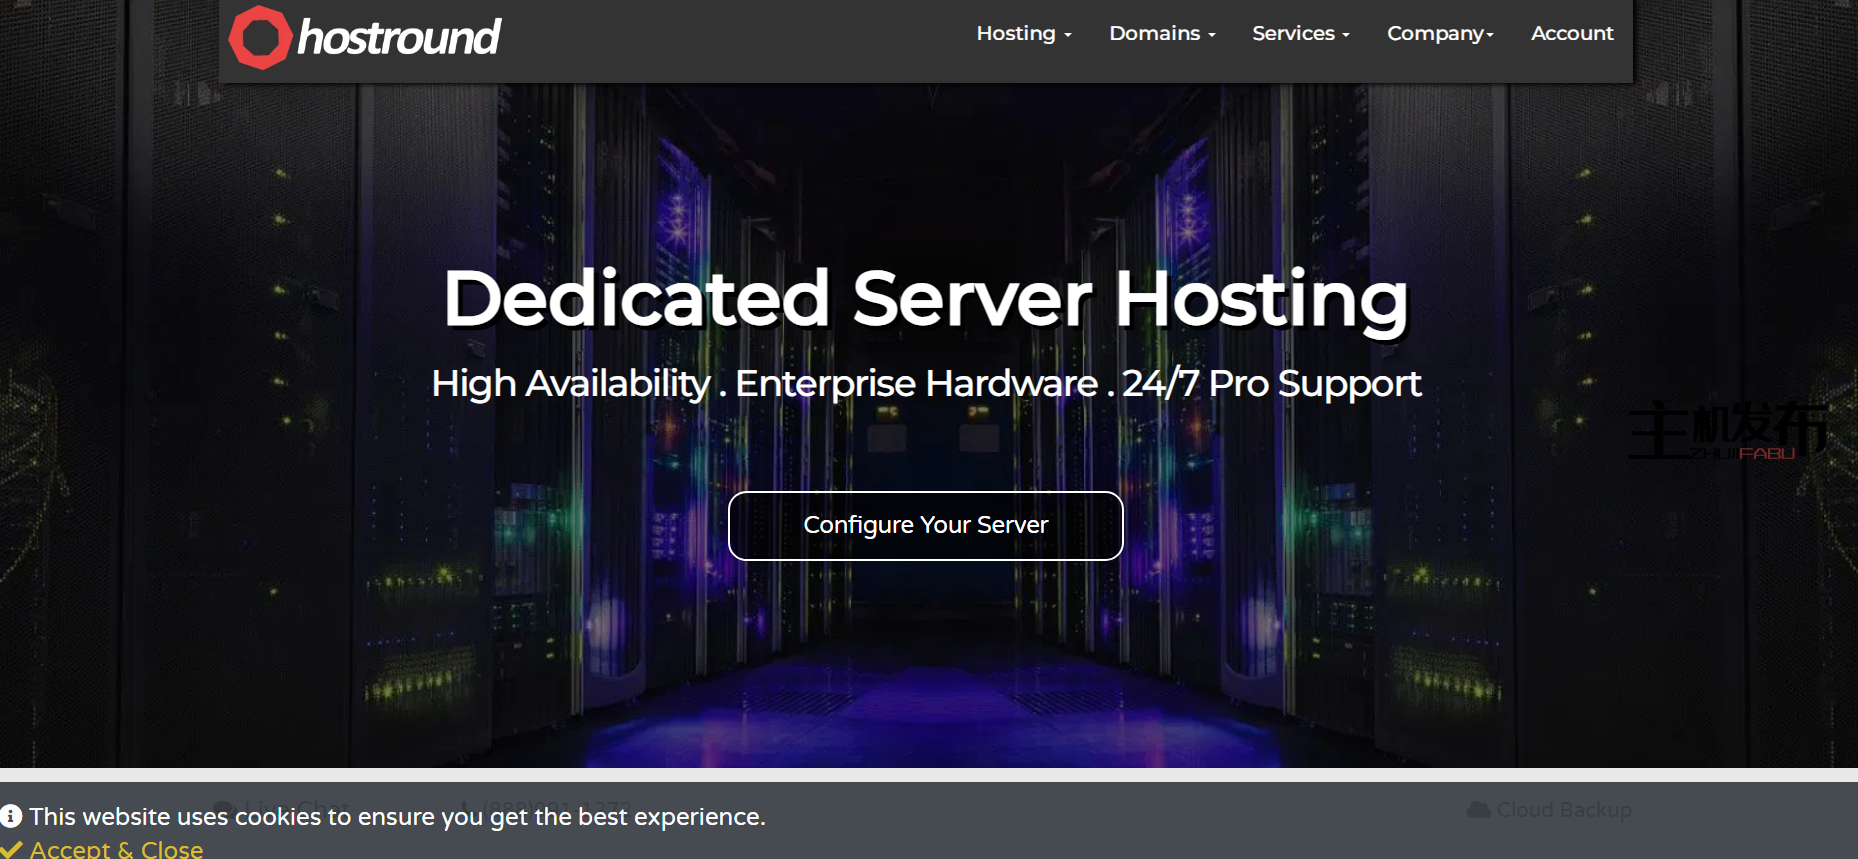This screenshot has width=1858, height=859.
Task: Expand the Services dropdown in navbar
Action: (x=1300, y=33)
